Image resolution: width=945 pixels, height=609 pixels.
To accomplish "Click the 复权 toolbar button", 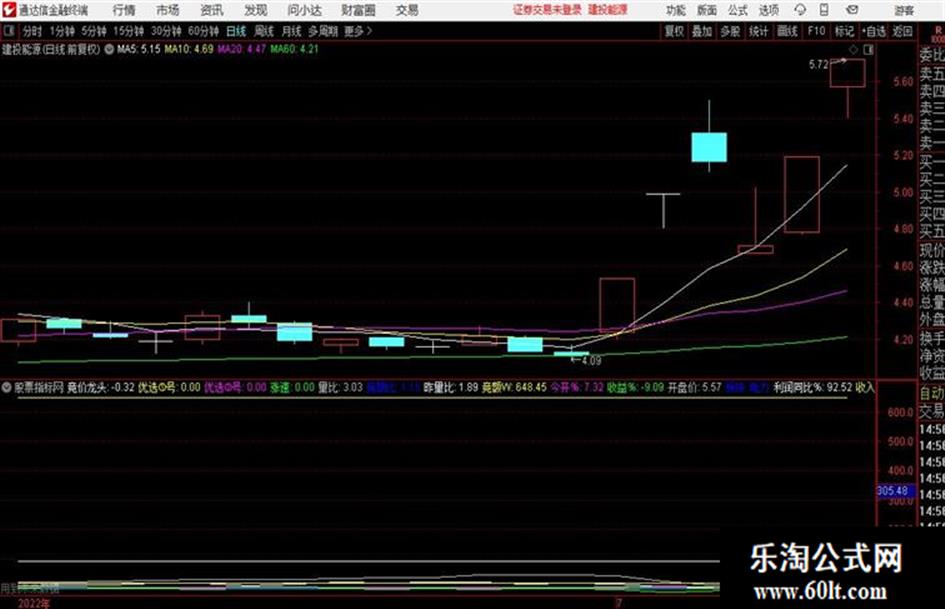I will (x=674, y=31).
